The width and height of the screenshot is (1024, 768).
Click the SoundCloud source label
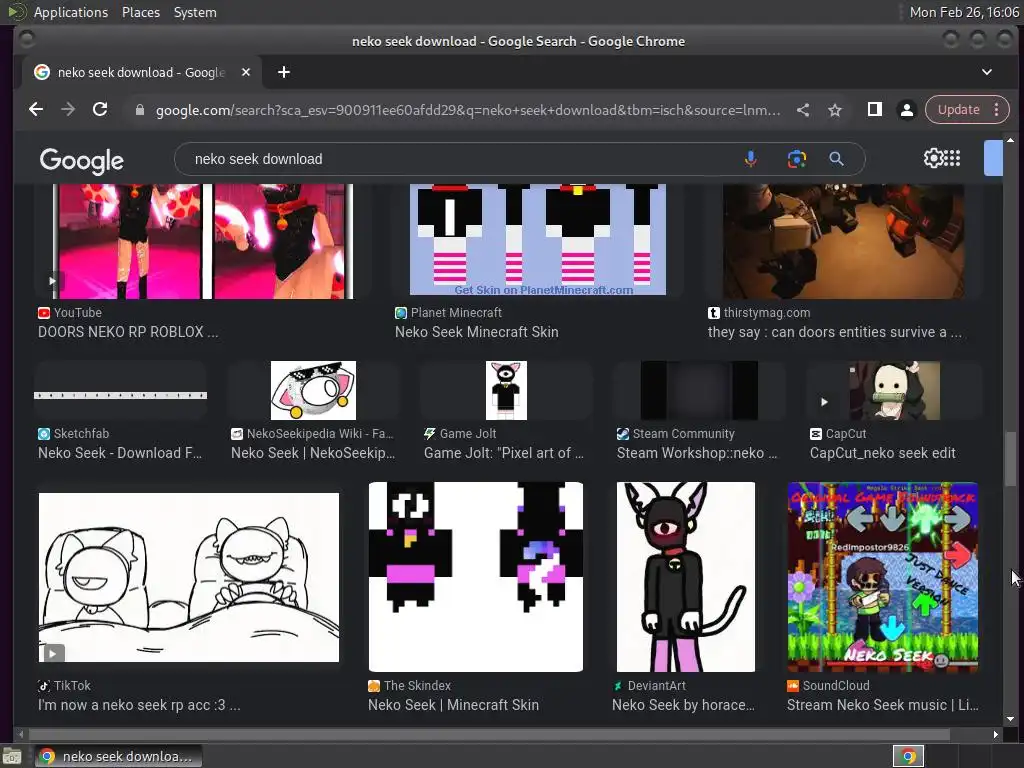point(836,686)
